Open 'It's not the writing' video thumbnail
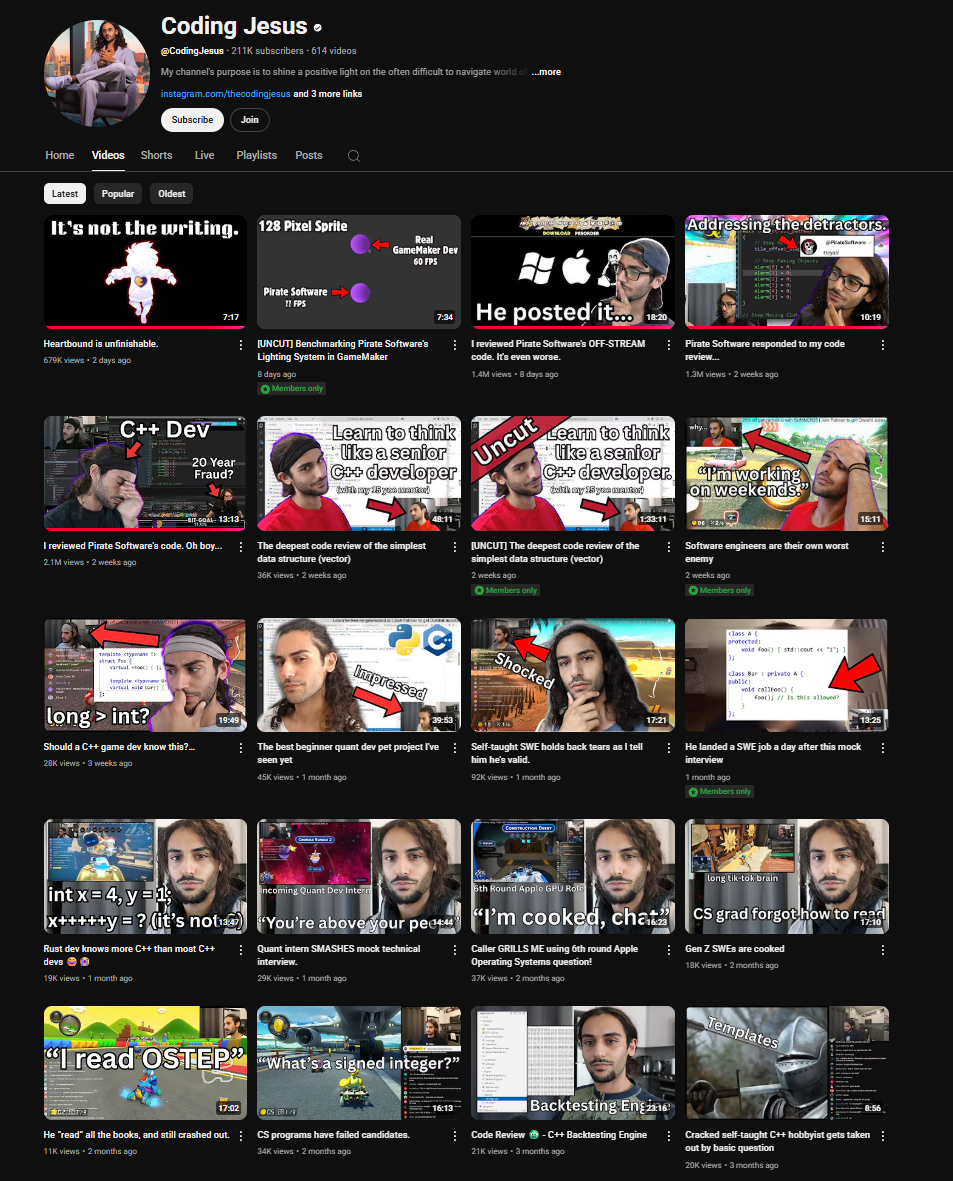Image resolution: width=953 pixels, height=1181 pixels. tap(145, 272)
